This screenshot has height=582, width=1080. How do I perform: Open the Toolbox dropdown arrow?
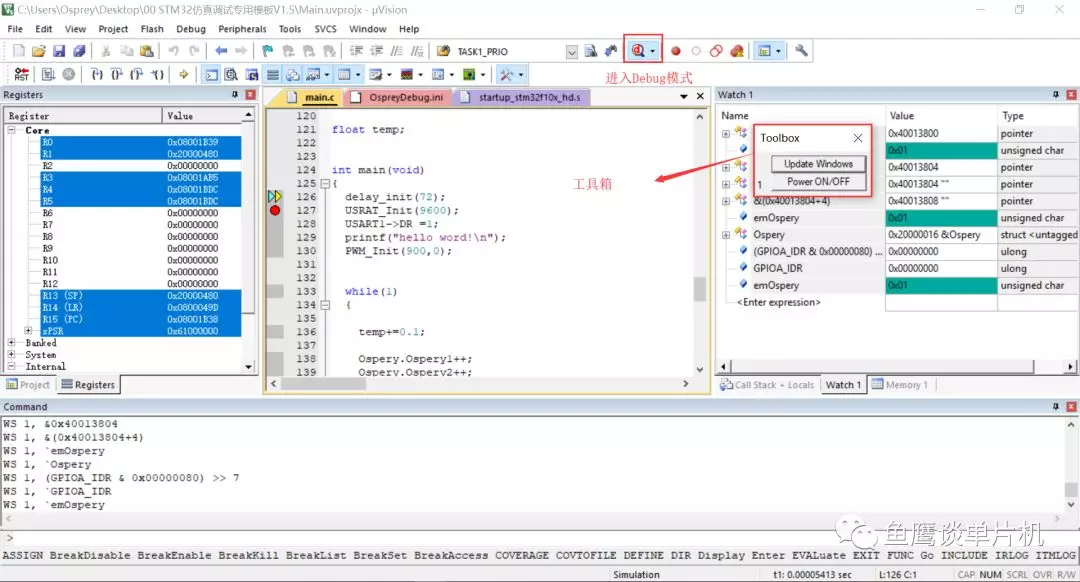pyautogui.click(x=521, y=74)
